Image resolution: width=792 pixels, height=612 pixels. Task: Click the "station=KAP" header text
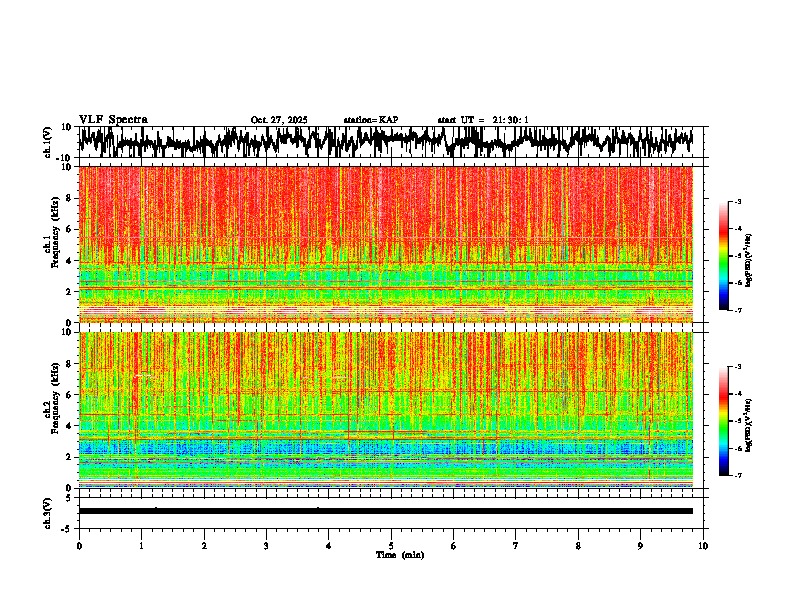click(371, 120)
